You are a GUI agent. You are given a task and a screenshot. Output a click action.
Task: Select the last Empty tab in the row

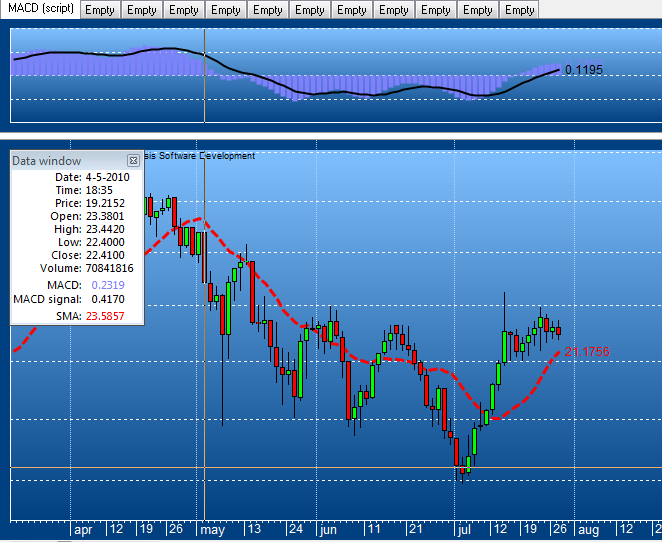tap(520, 10)
